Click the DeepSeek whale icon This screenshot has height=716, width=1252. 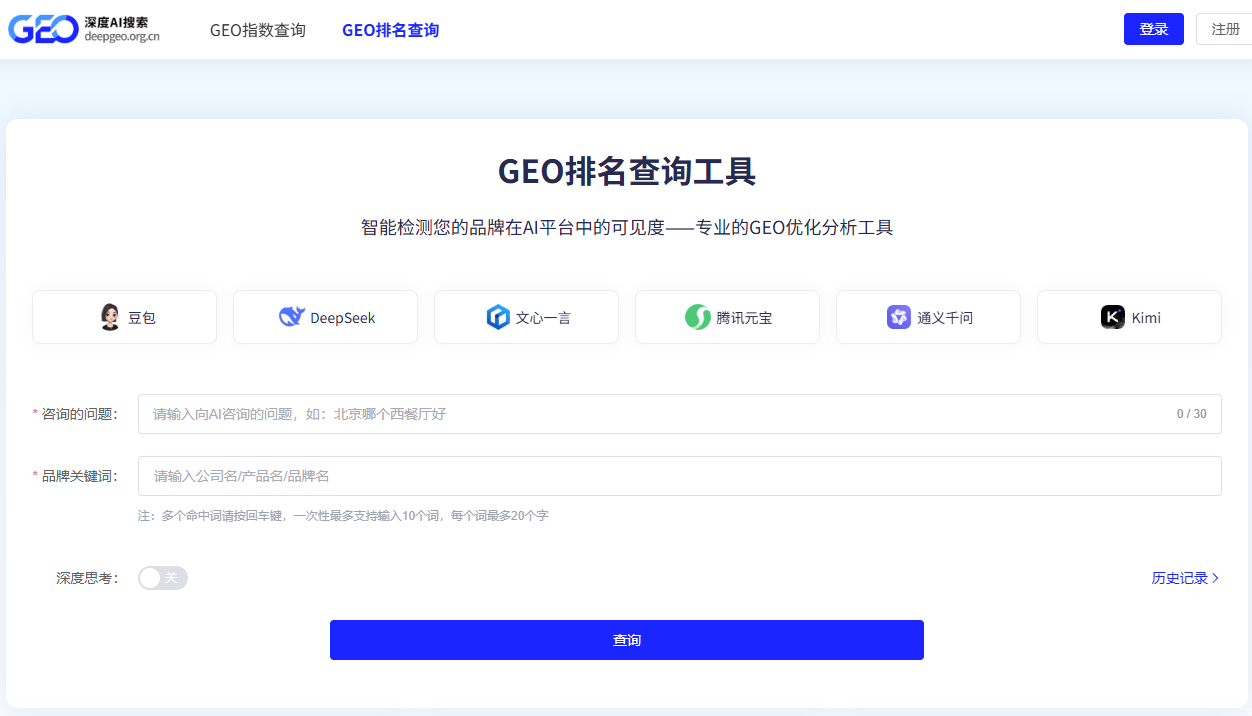[291, 317]
